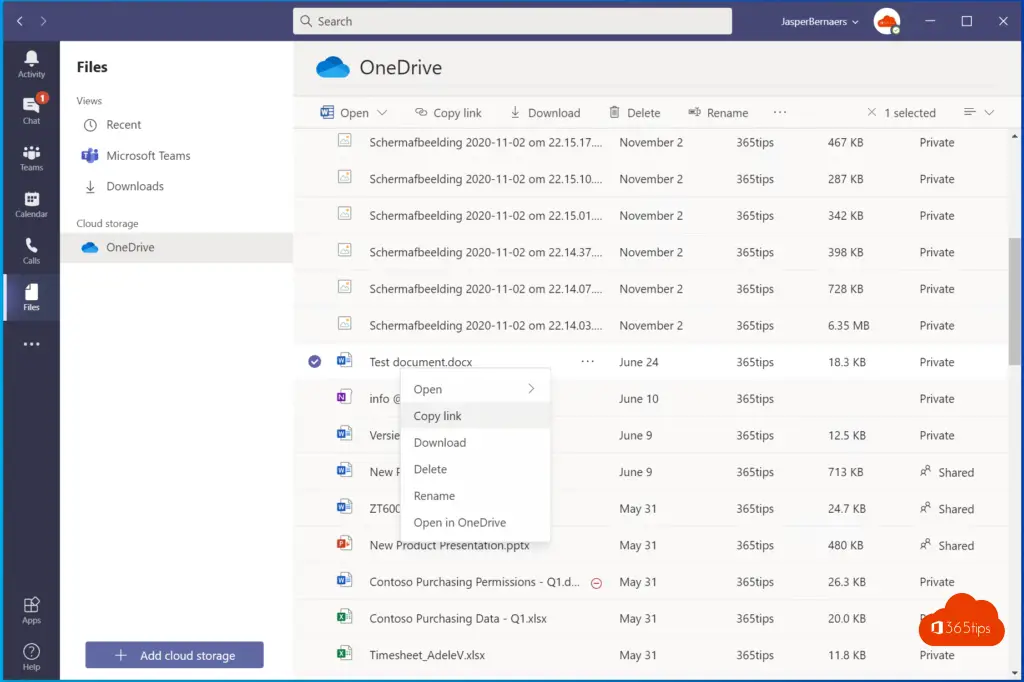Click the OneNote icon in info row
The width and height of the screenshot is (1024, 682).
pyautogui.click(x=344, y=397)
